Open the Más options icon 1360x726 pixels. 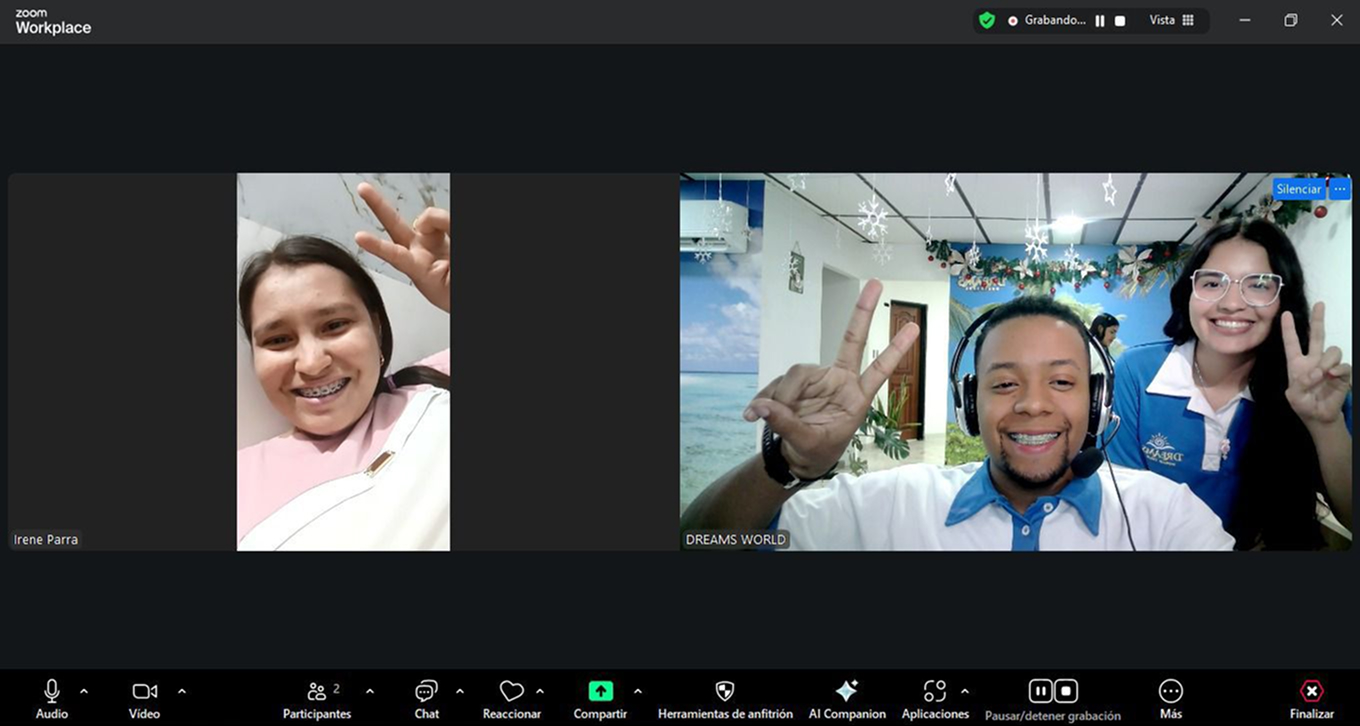(1170, 692)
